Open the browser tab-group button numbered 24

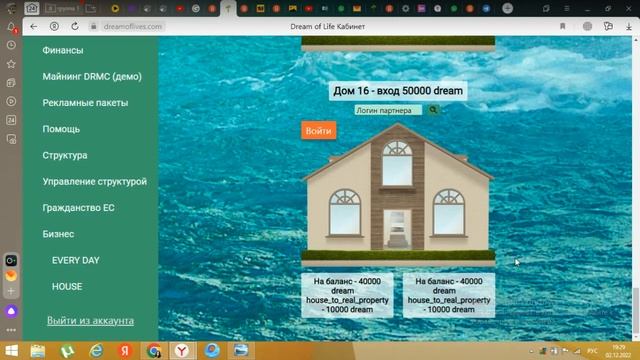click(31, 8)
